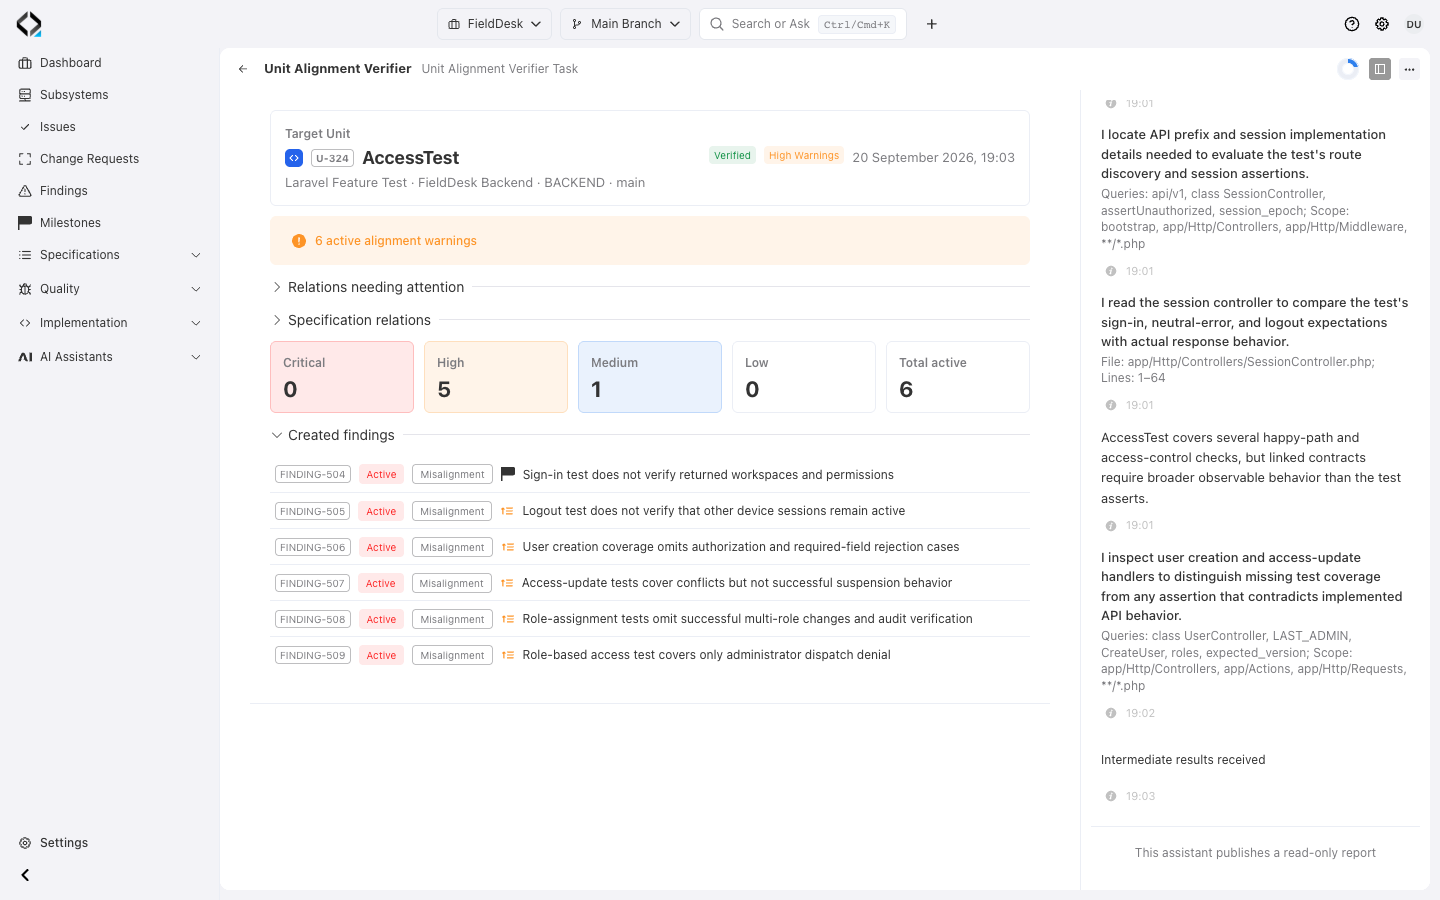The width and height of the screenshot is (1440, 900).
Task: Click the running task spinner indicator
Action: point(1348,69)
